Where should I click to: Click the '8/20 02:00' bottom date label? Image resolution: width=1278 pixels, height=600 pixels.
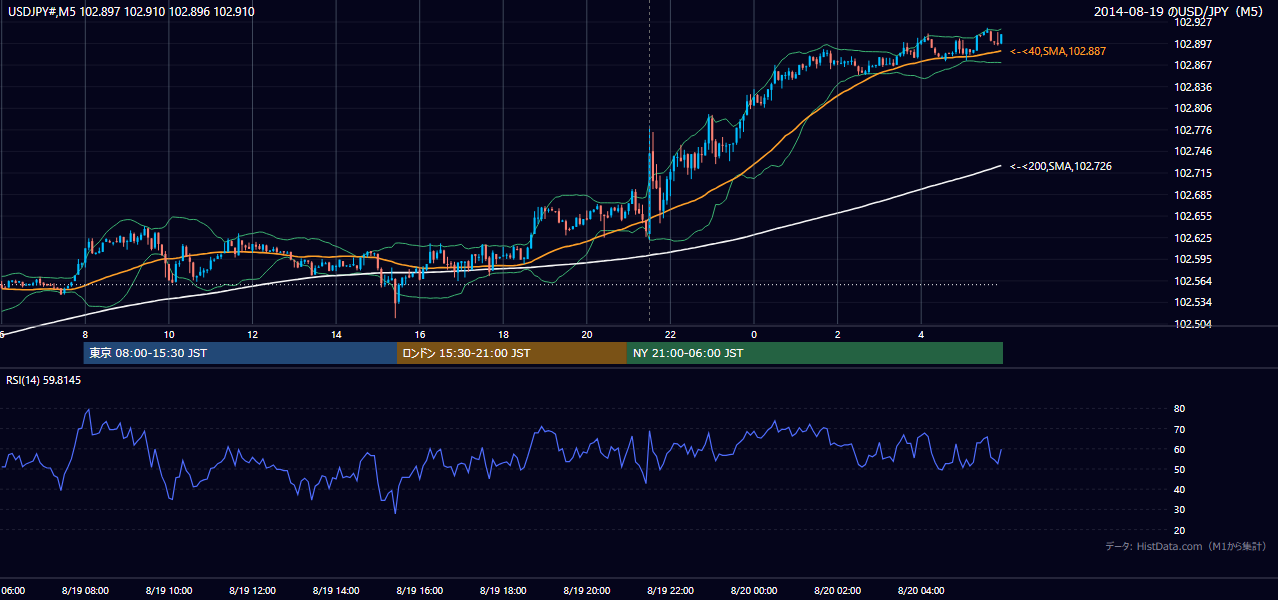click(837, 591)
